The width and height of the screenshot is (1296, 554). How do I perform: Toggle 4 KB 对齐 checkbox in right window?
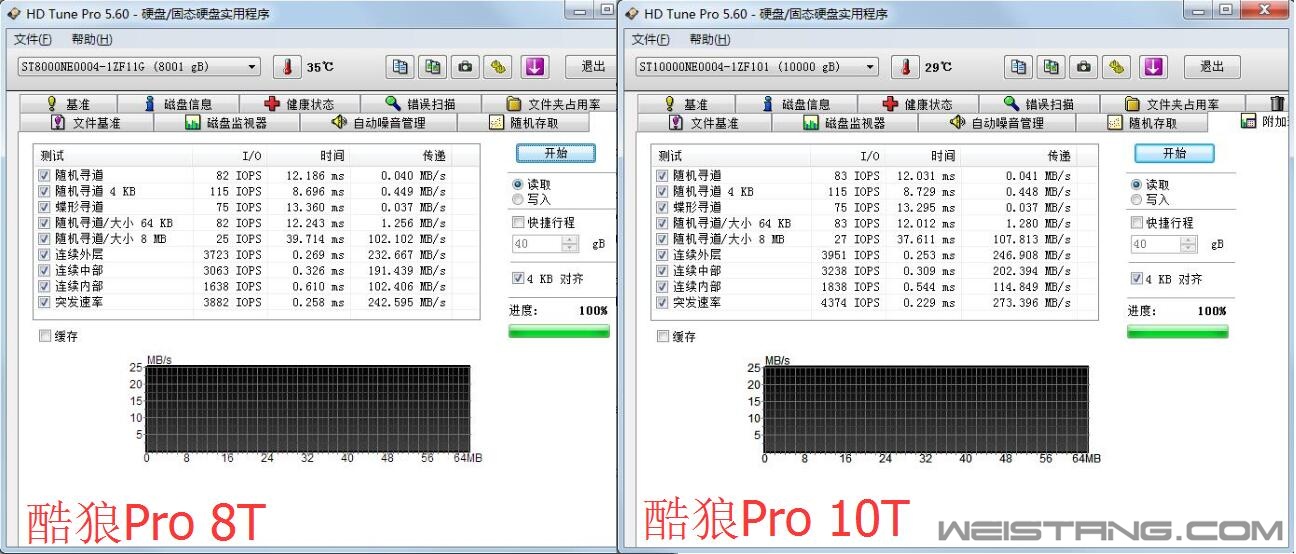point(1136,279)
